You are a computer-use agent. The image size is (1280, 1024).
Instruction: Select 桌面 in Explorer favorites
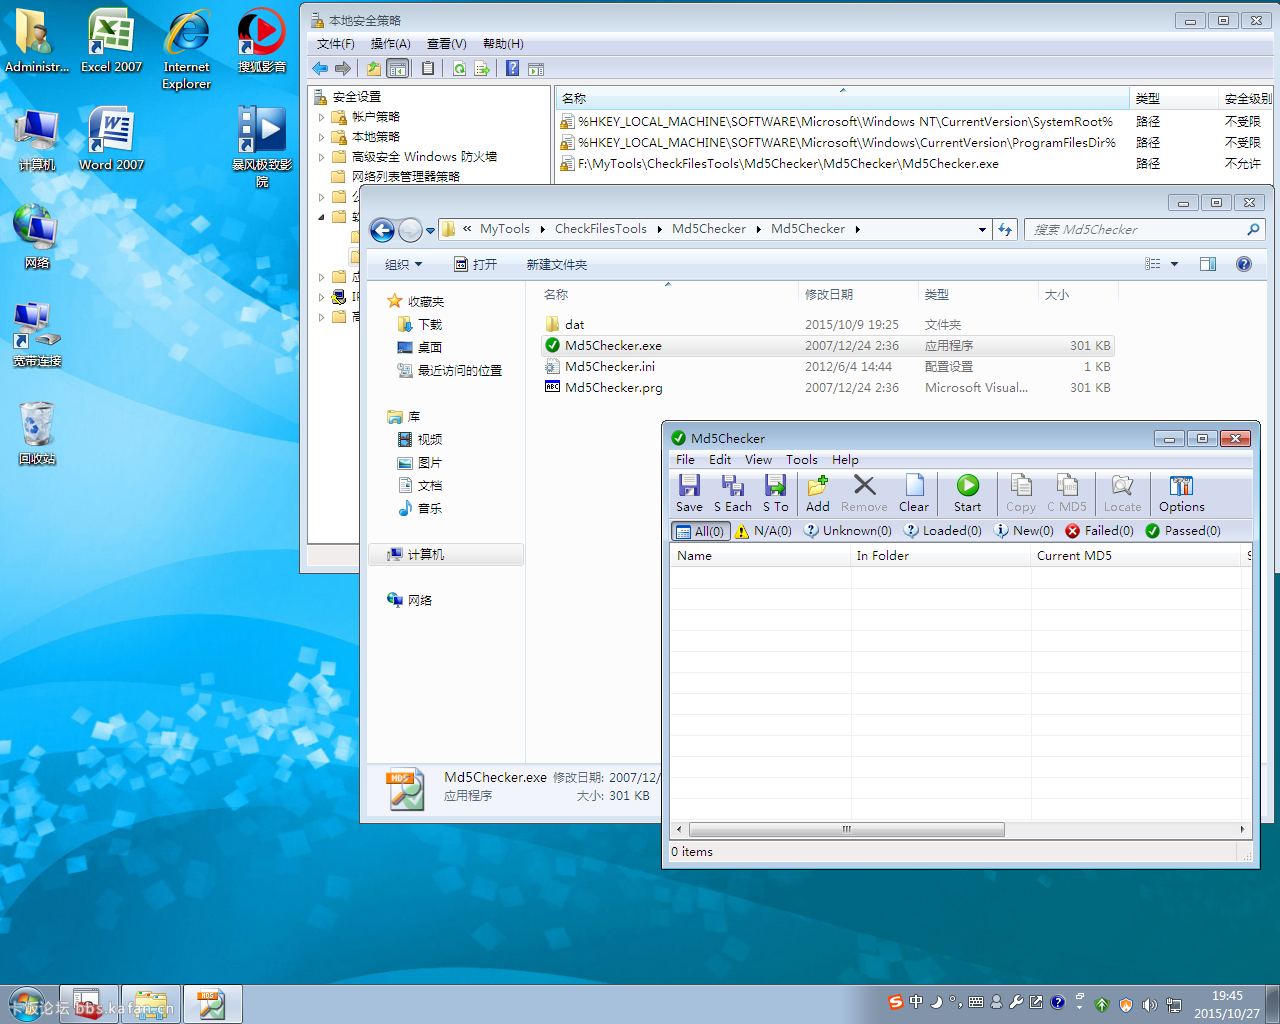pos(419,347)
